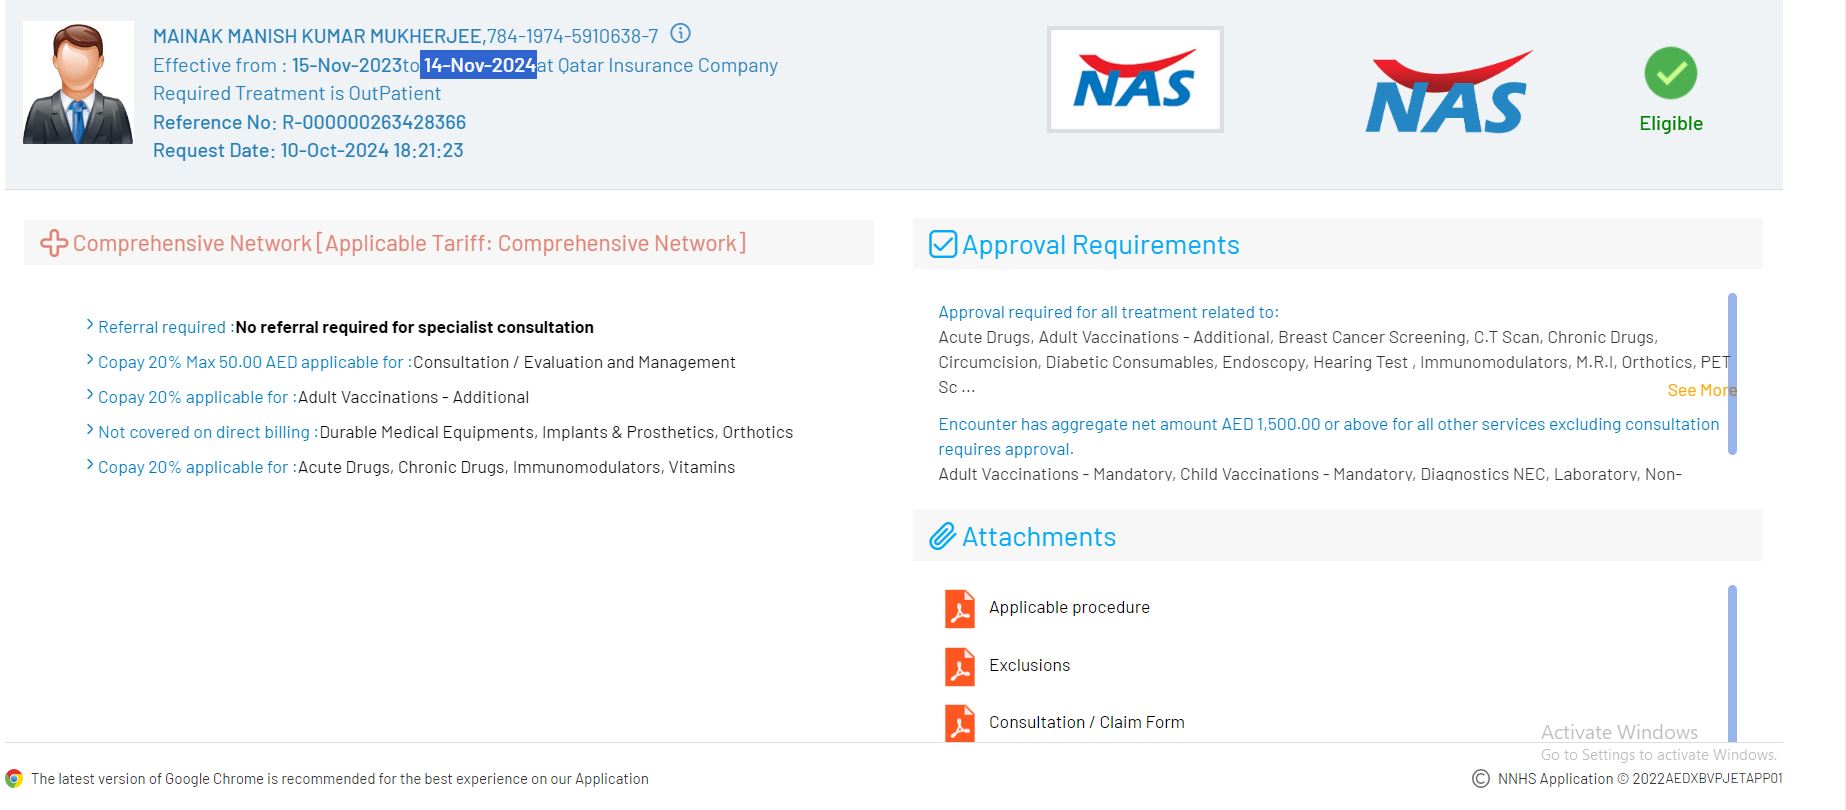1846x810 pixels.
Task: Expand the Copay 20% Max 50.00 AED chevron
Action: point(90,360)
